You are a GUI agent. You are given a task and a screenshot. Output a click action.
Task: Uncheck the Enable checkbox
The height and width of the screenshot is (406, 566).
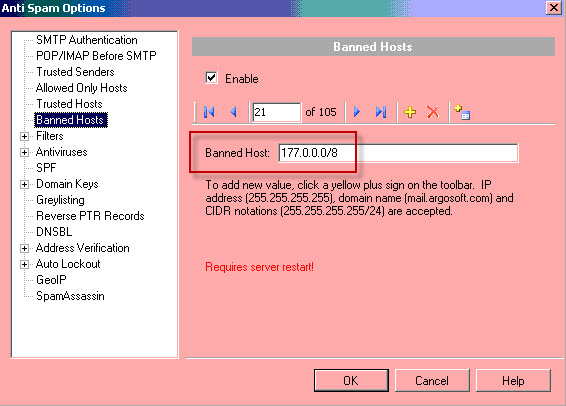point(211,78)
